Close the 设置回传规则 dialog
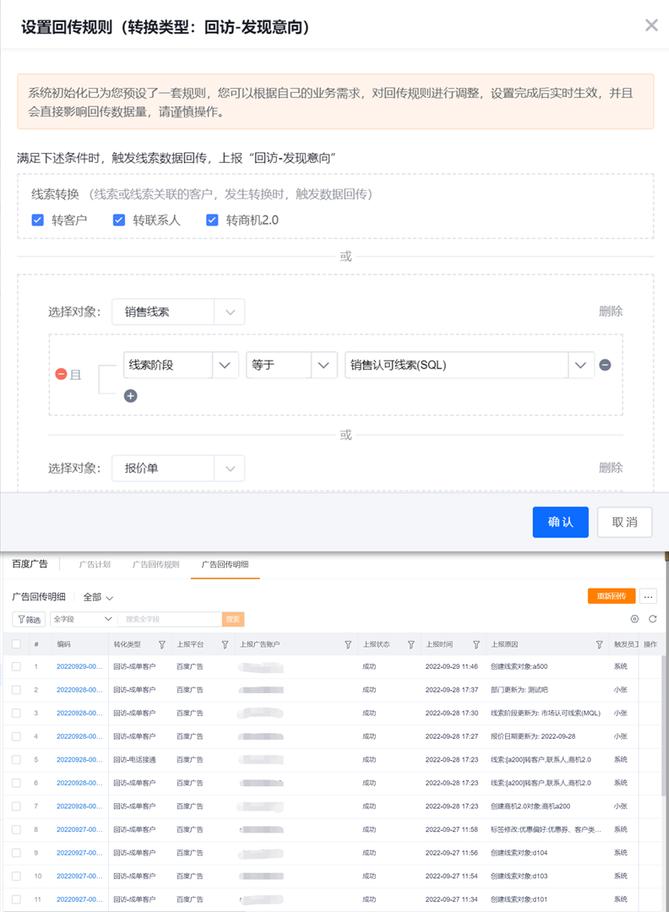The width and height of the screenshot is (669, 912). tap(651, 26)
